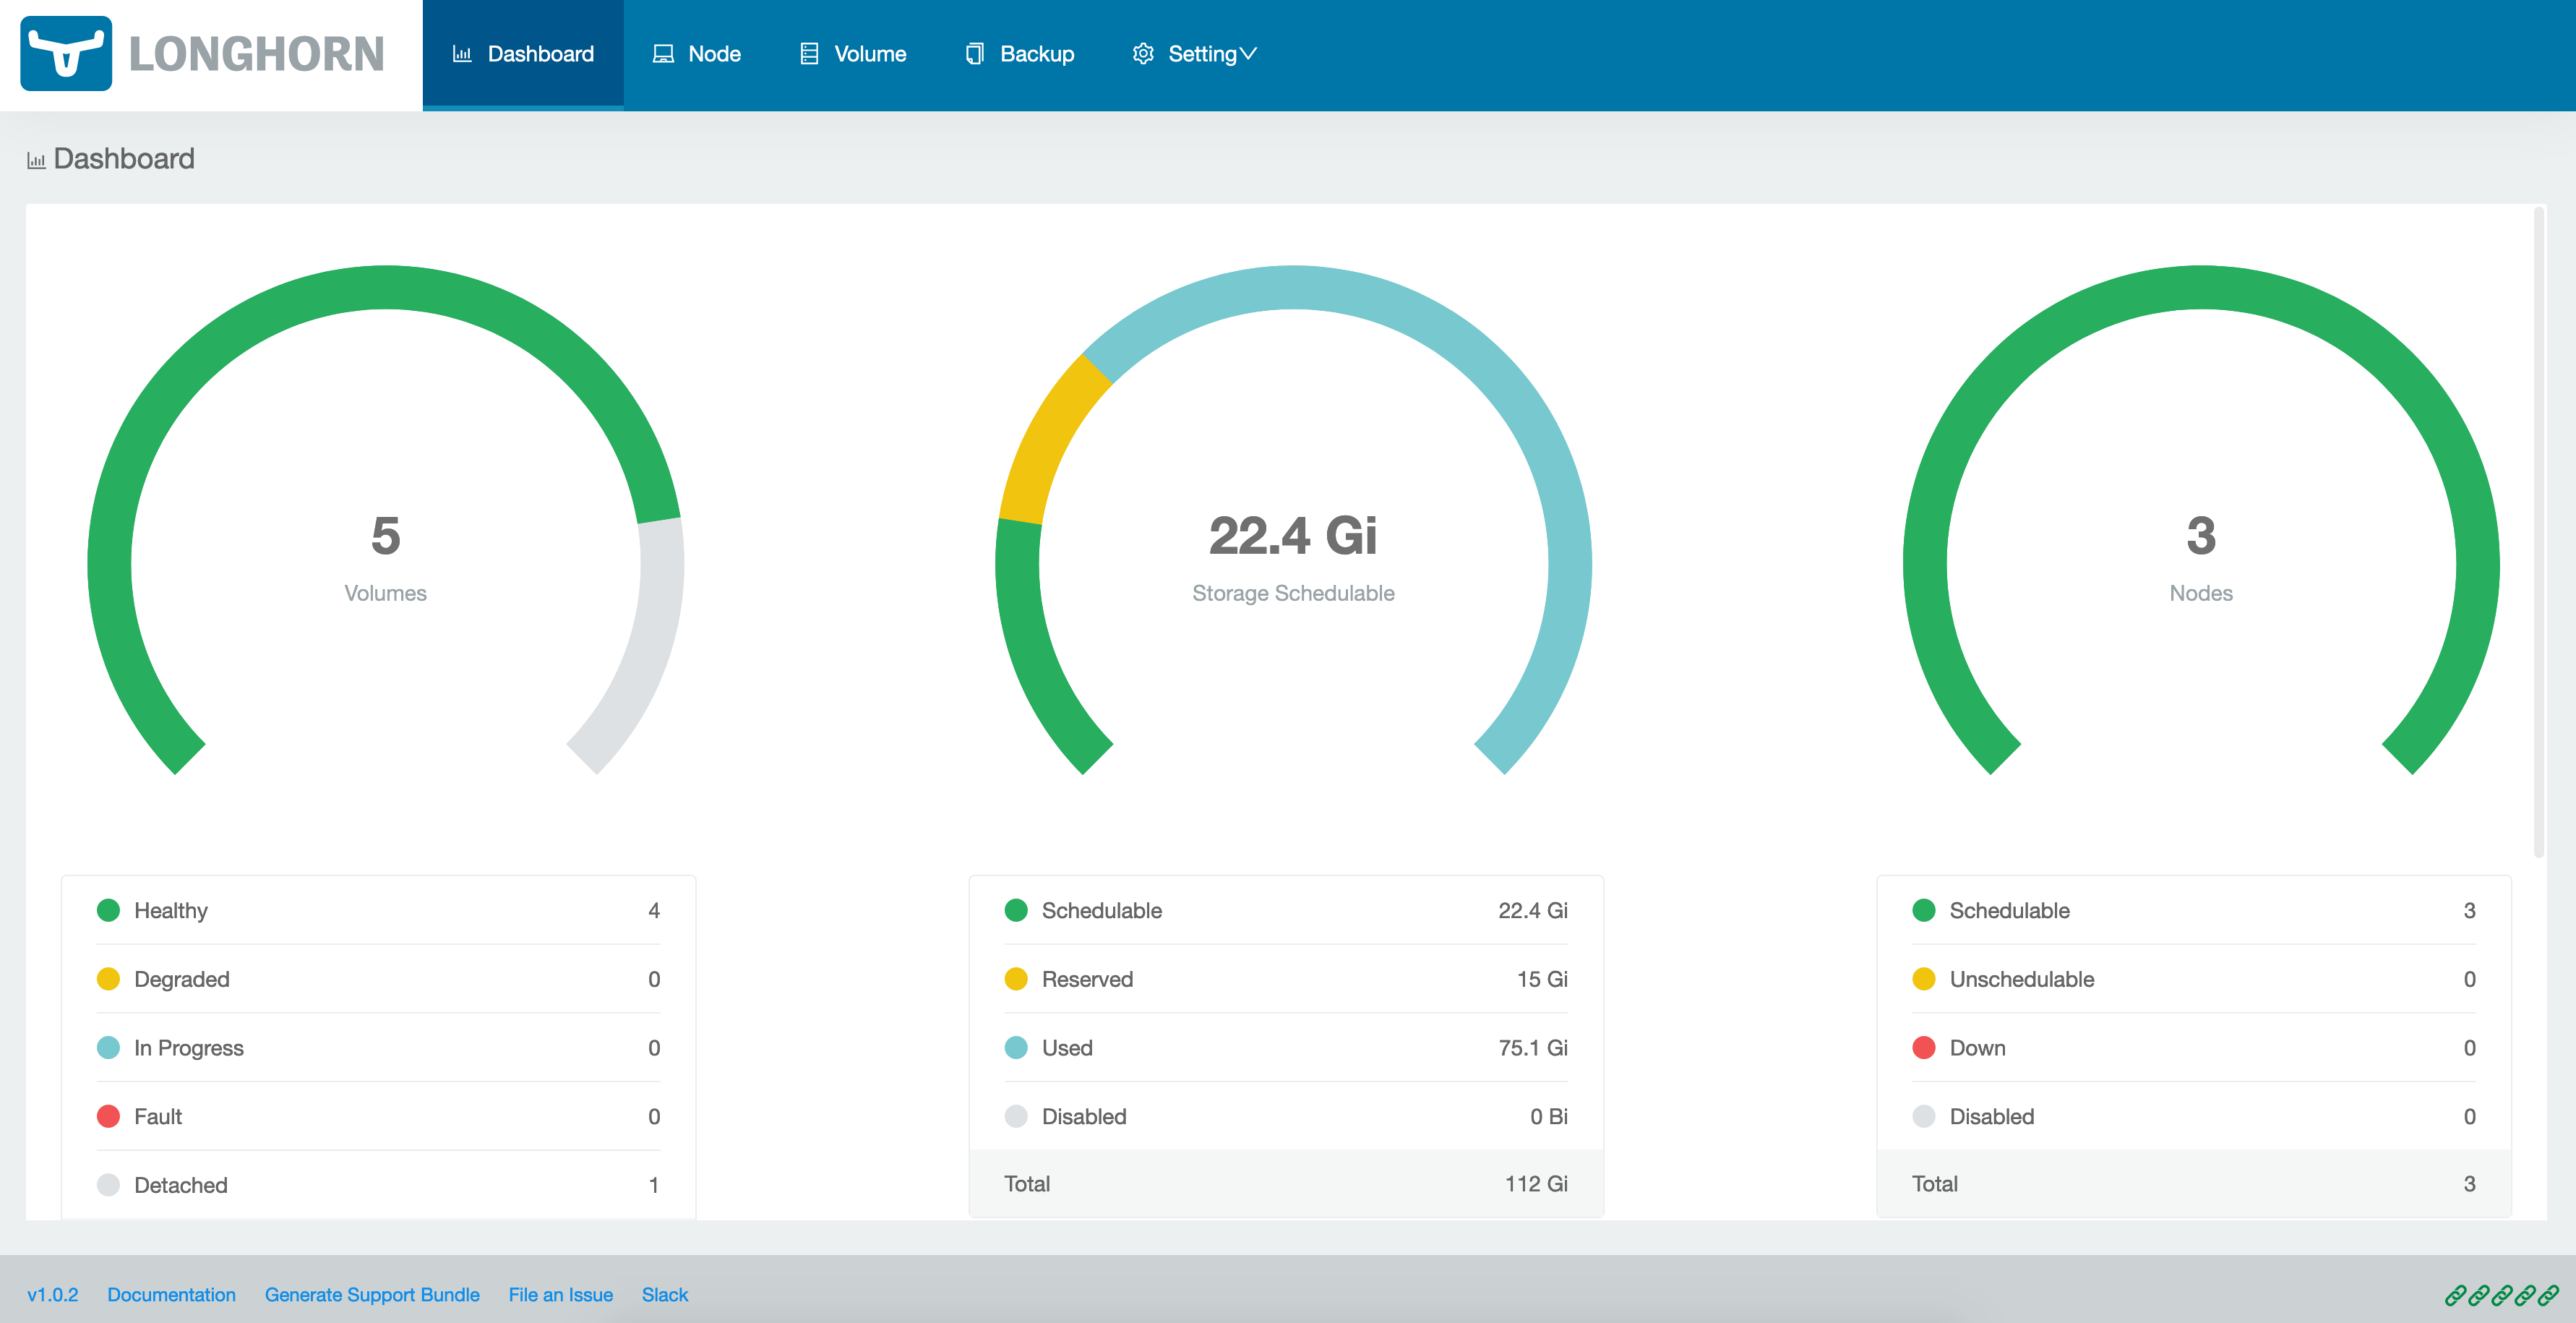Click the Longhorn bull logo icon
Viewport: 2576px width, 1323px height.
(66, 53)
